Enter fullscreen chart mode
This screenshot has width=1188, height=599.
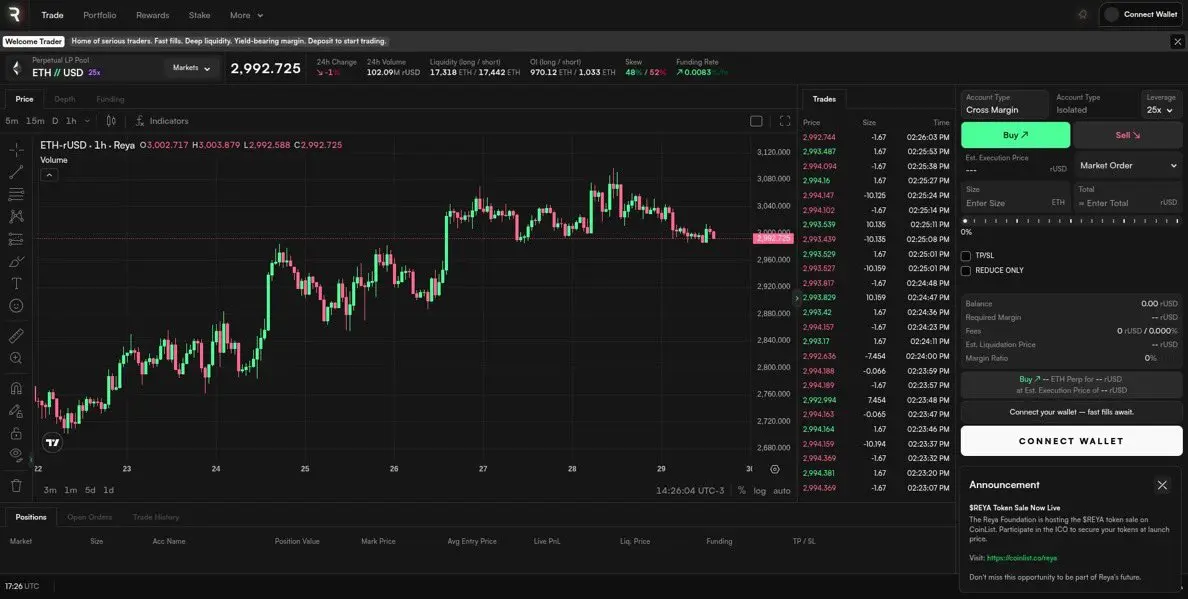[x=785, y=121]
